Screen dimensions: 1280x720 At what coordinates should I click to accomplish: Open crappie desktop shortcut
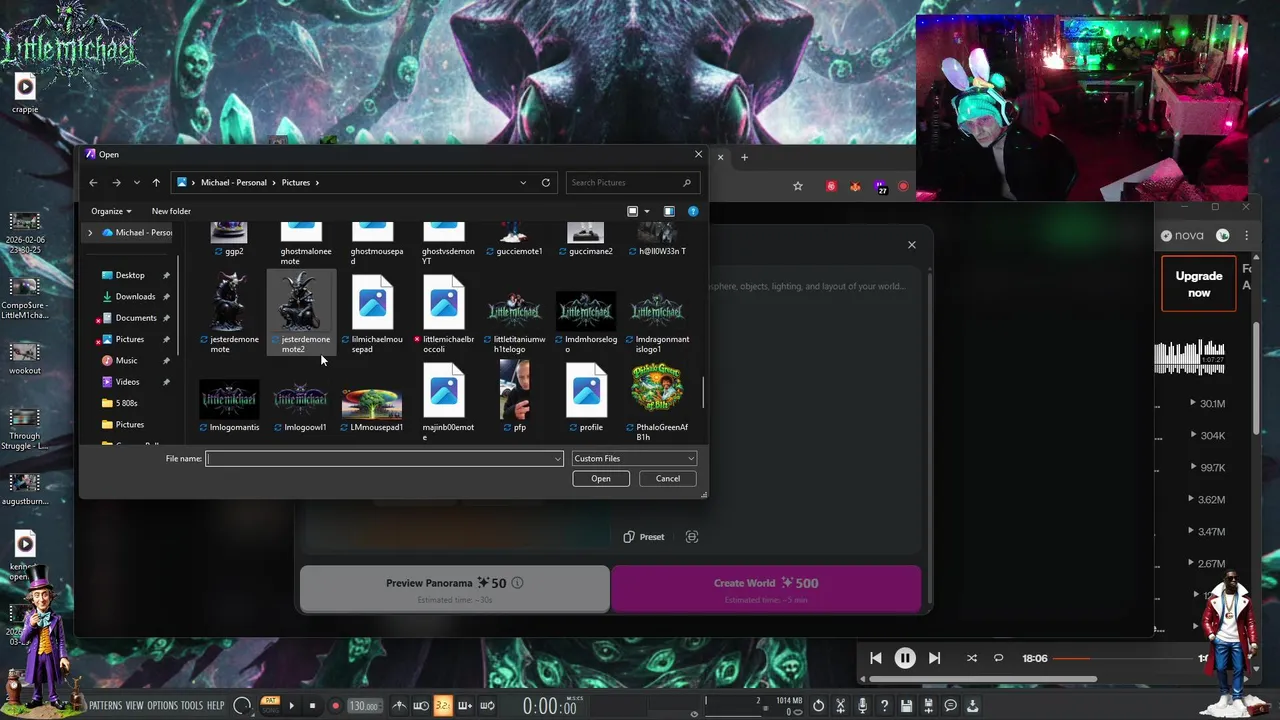pos(25,92)
